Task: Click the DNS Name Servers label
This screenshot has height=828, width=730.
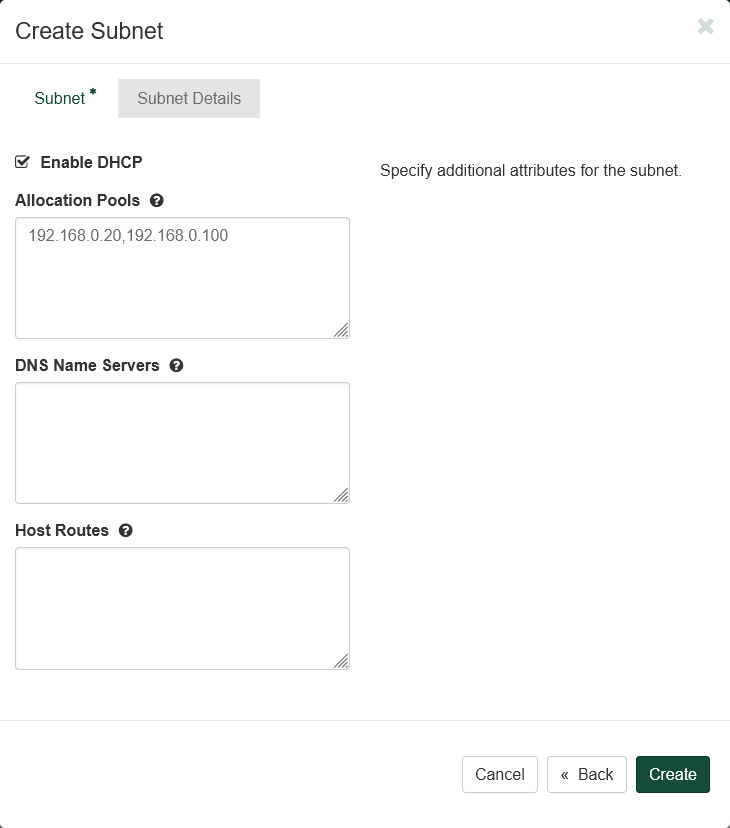Action: [87, 365]
